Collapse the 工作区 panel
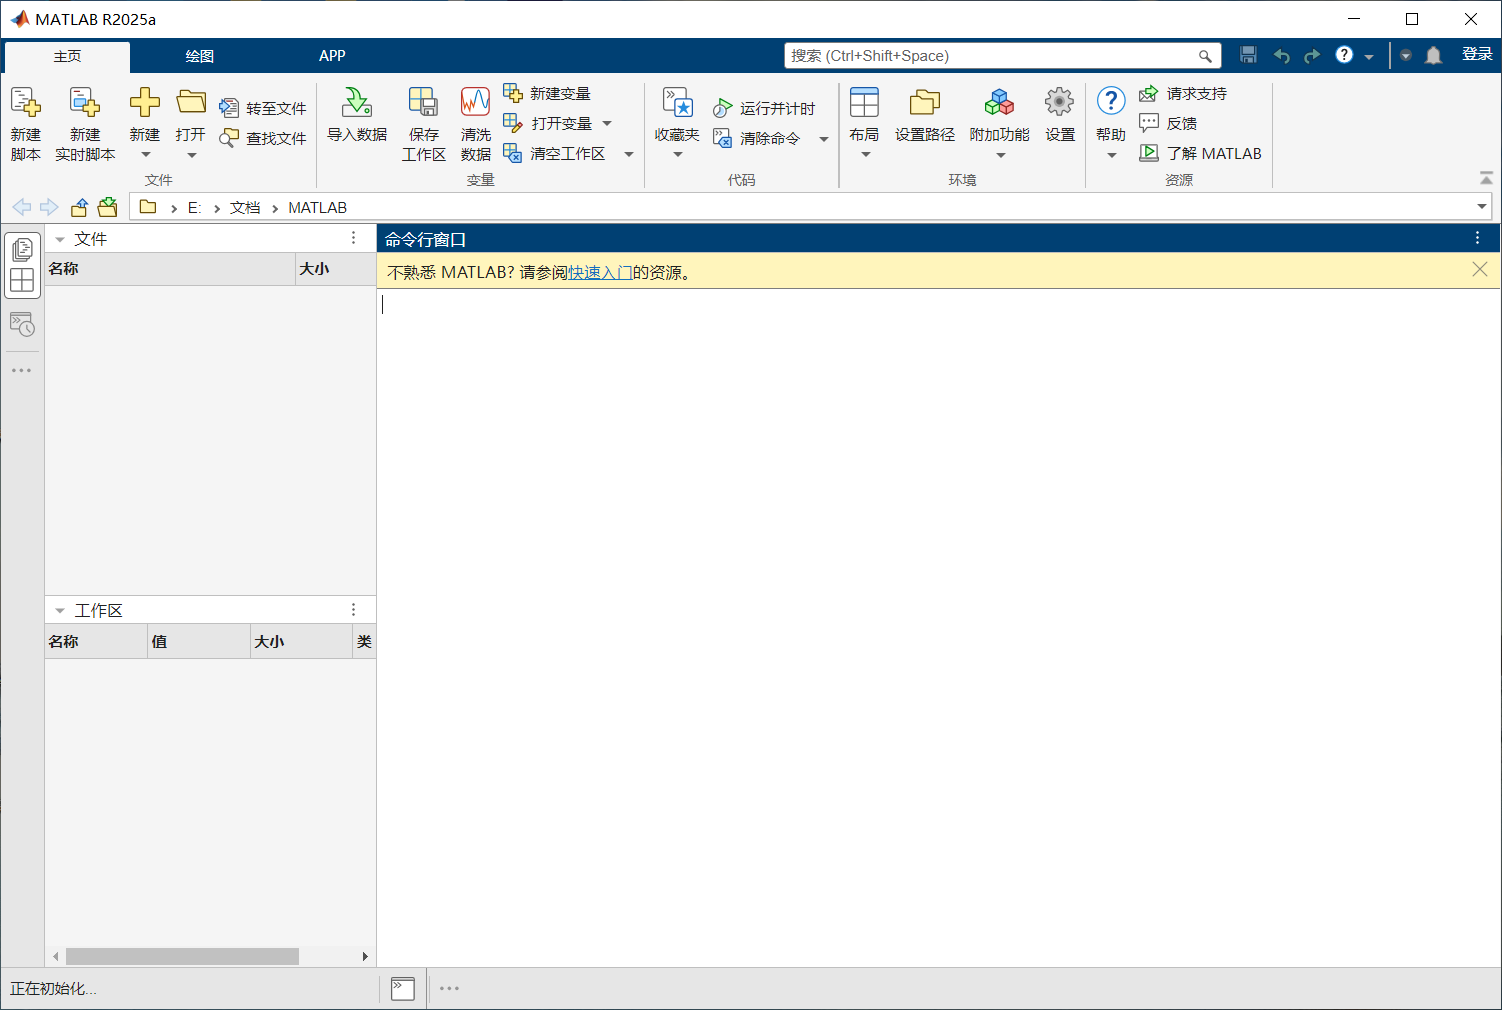This screenshot has height=1010, width=1502. pos(60,610)
